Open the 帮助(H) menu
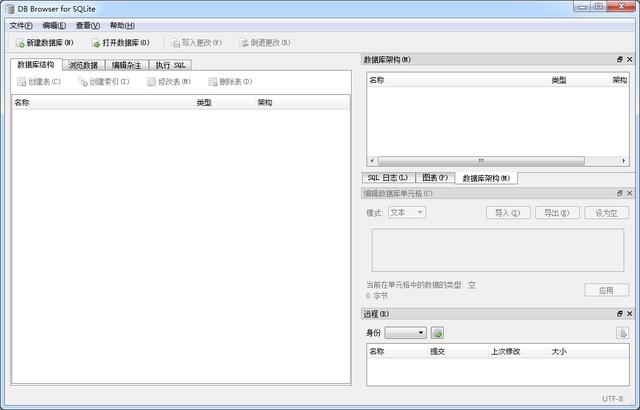The width and height of the screenshot is (640, 410). 122,26
